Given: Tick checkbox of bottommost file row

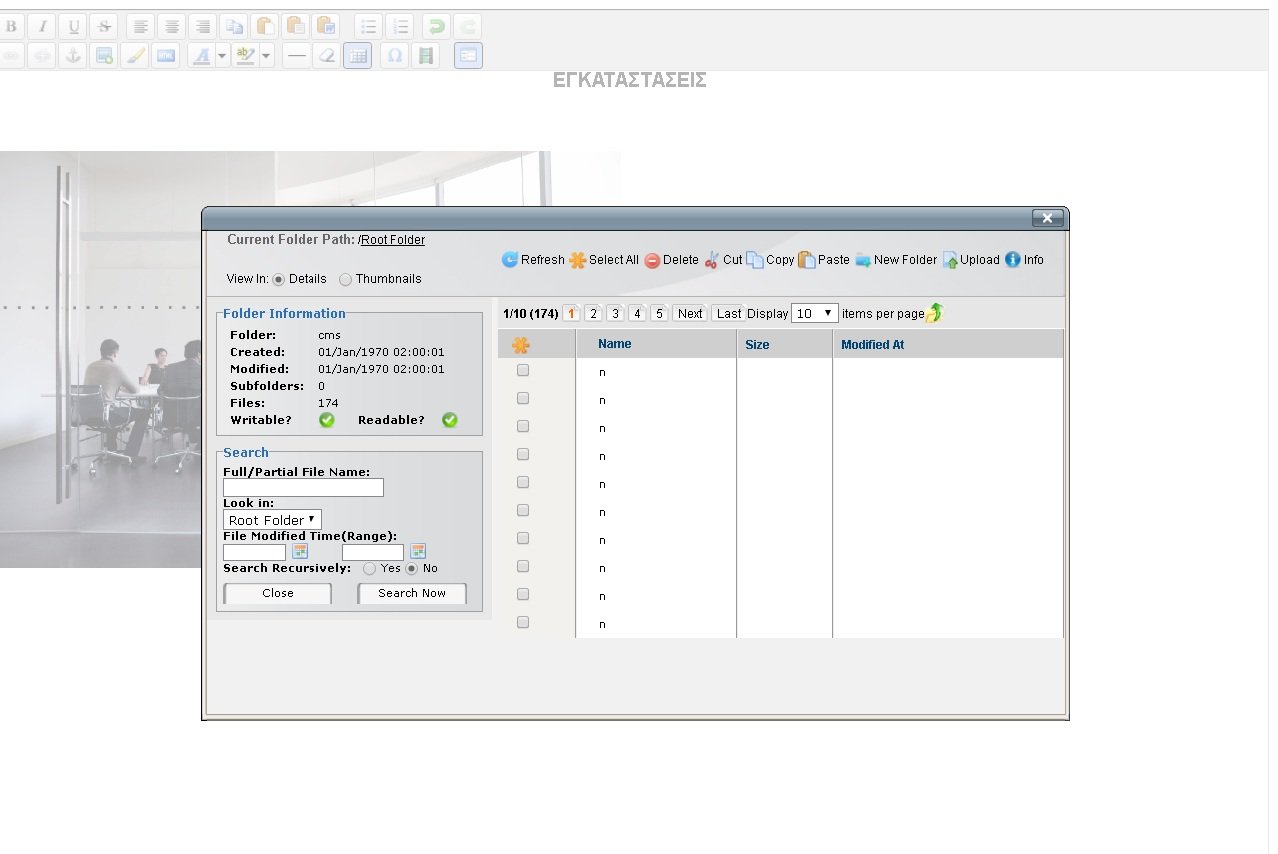Looking at the screenshot, I should (x=523, y=623).
